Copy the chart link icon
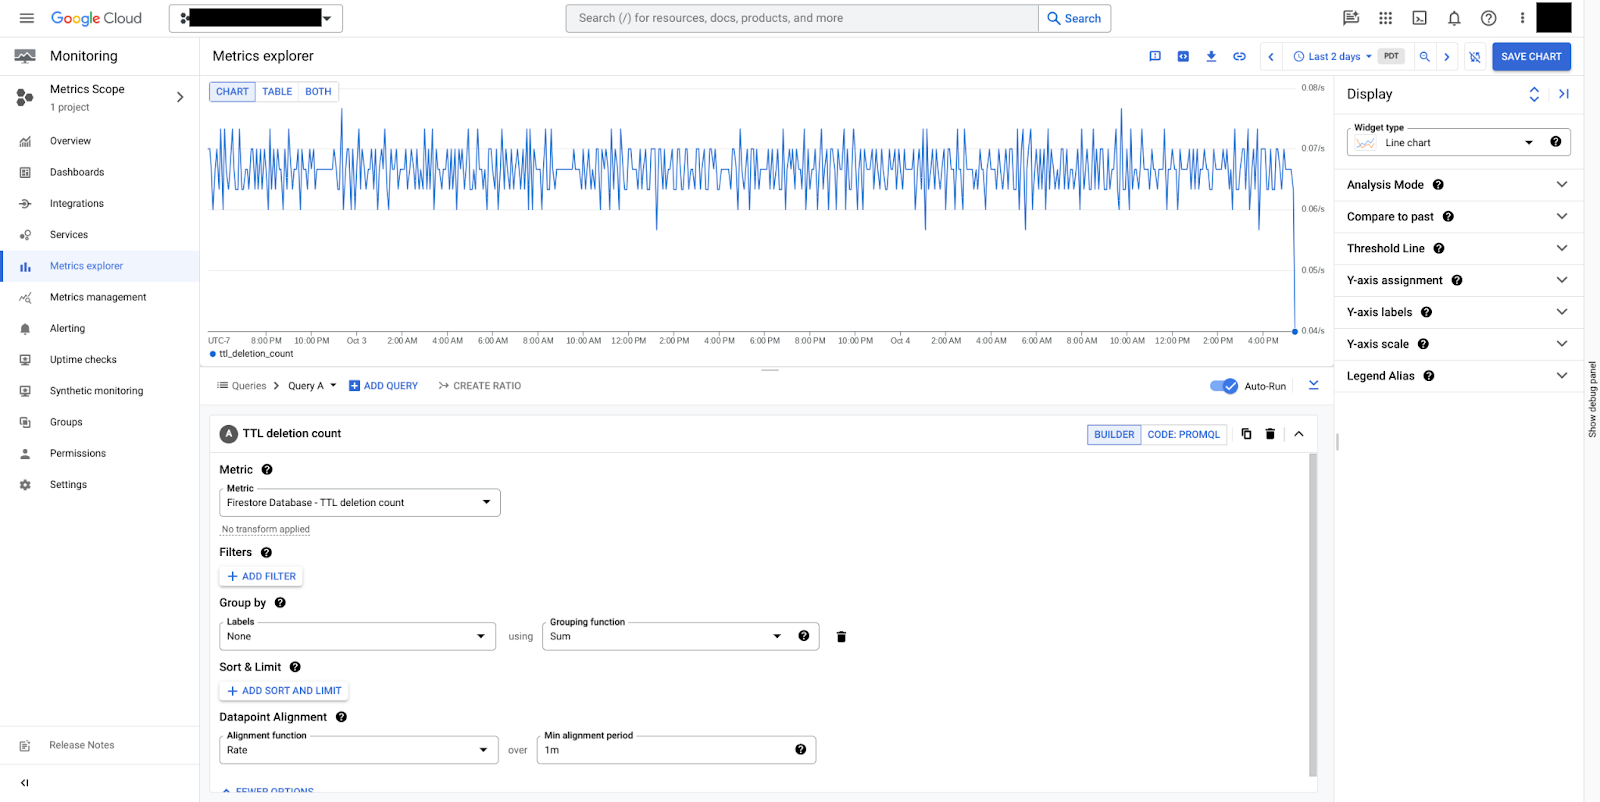This screenshot has height=802, width=1600. (1239, 57)
